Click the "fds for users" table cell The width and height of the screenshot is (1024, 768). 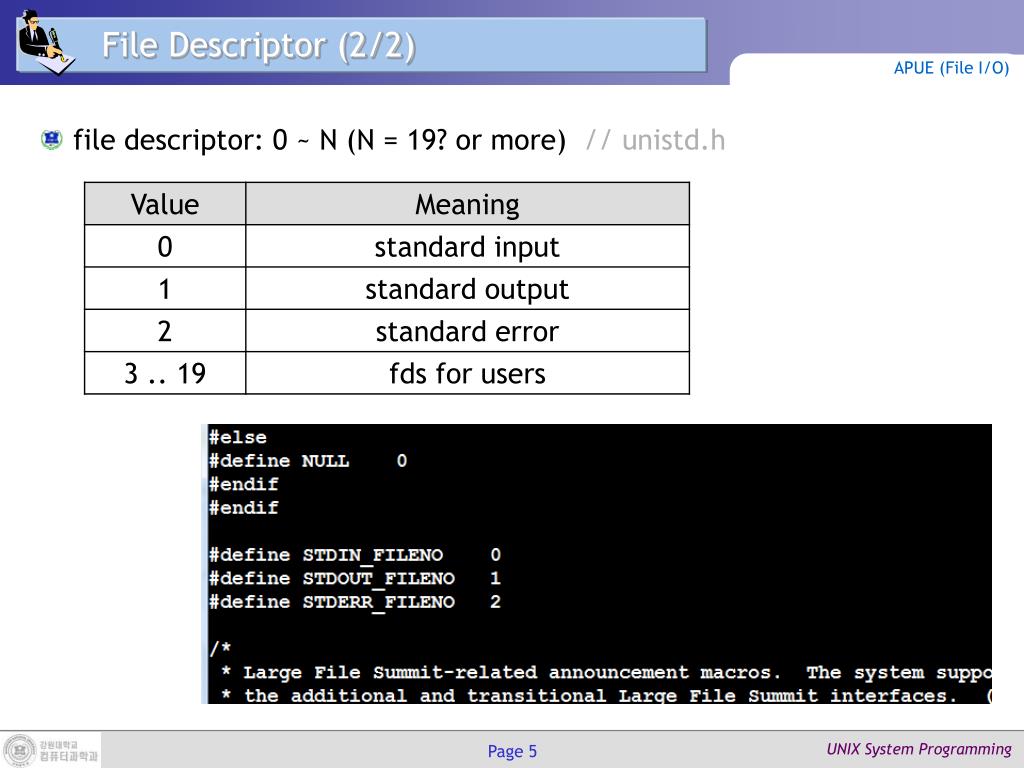point(467,374)
